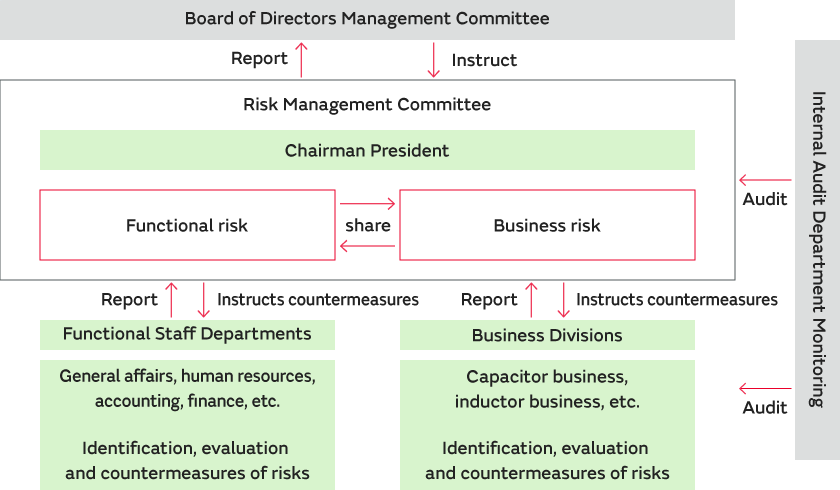Click the instructs countermeasures arrow above Functional Staff
This screenshot has width=840, height=490.
coord(204,299)
